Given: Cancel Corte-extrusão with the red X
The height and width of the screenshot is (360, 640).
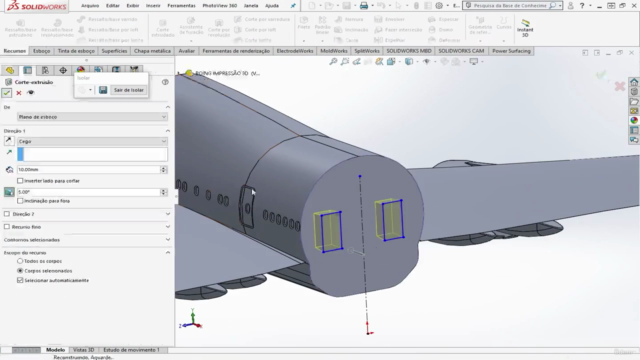Looking at the screenshot, I should 19,93.
